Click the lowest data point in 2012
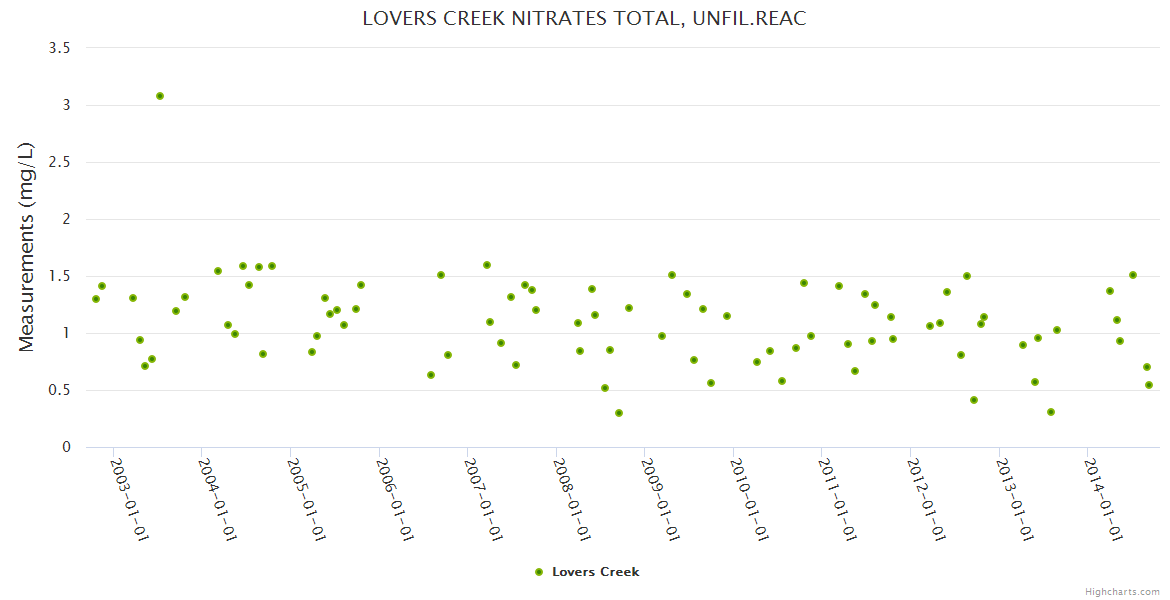 click(x=974, y=400)
